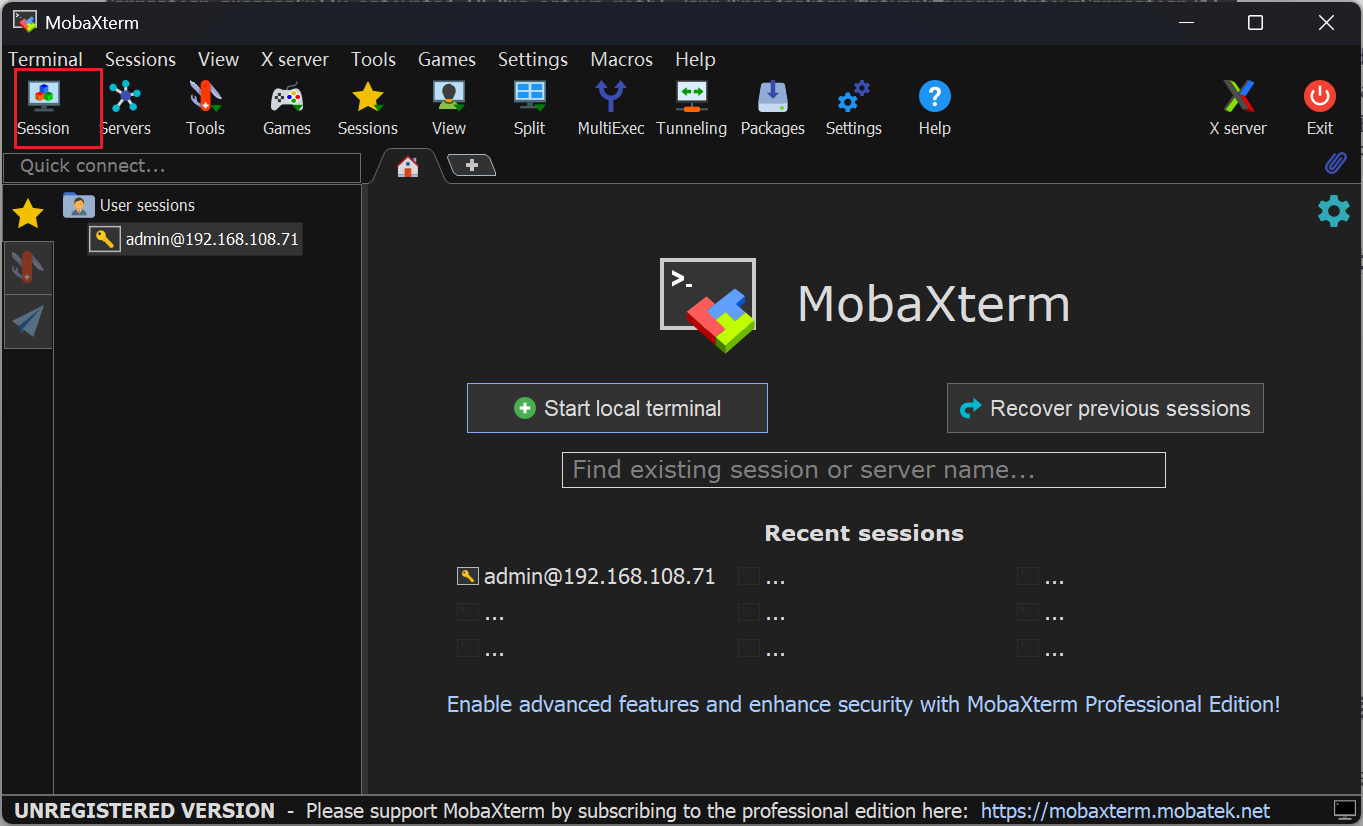The height and width of the screenshot is (826, 1363).
Task: Open the X server menu
Action: click(x=295, y=59)
